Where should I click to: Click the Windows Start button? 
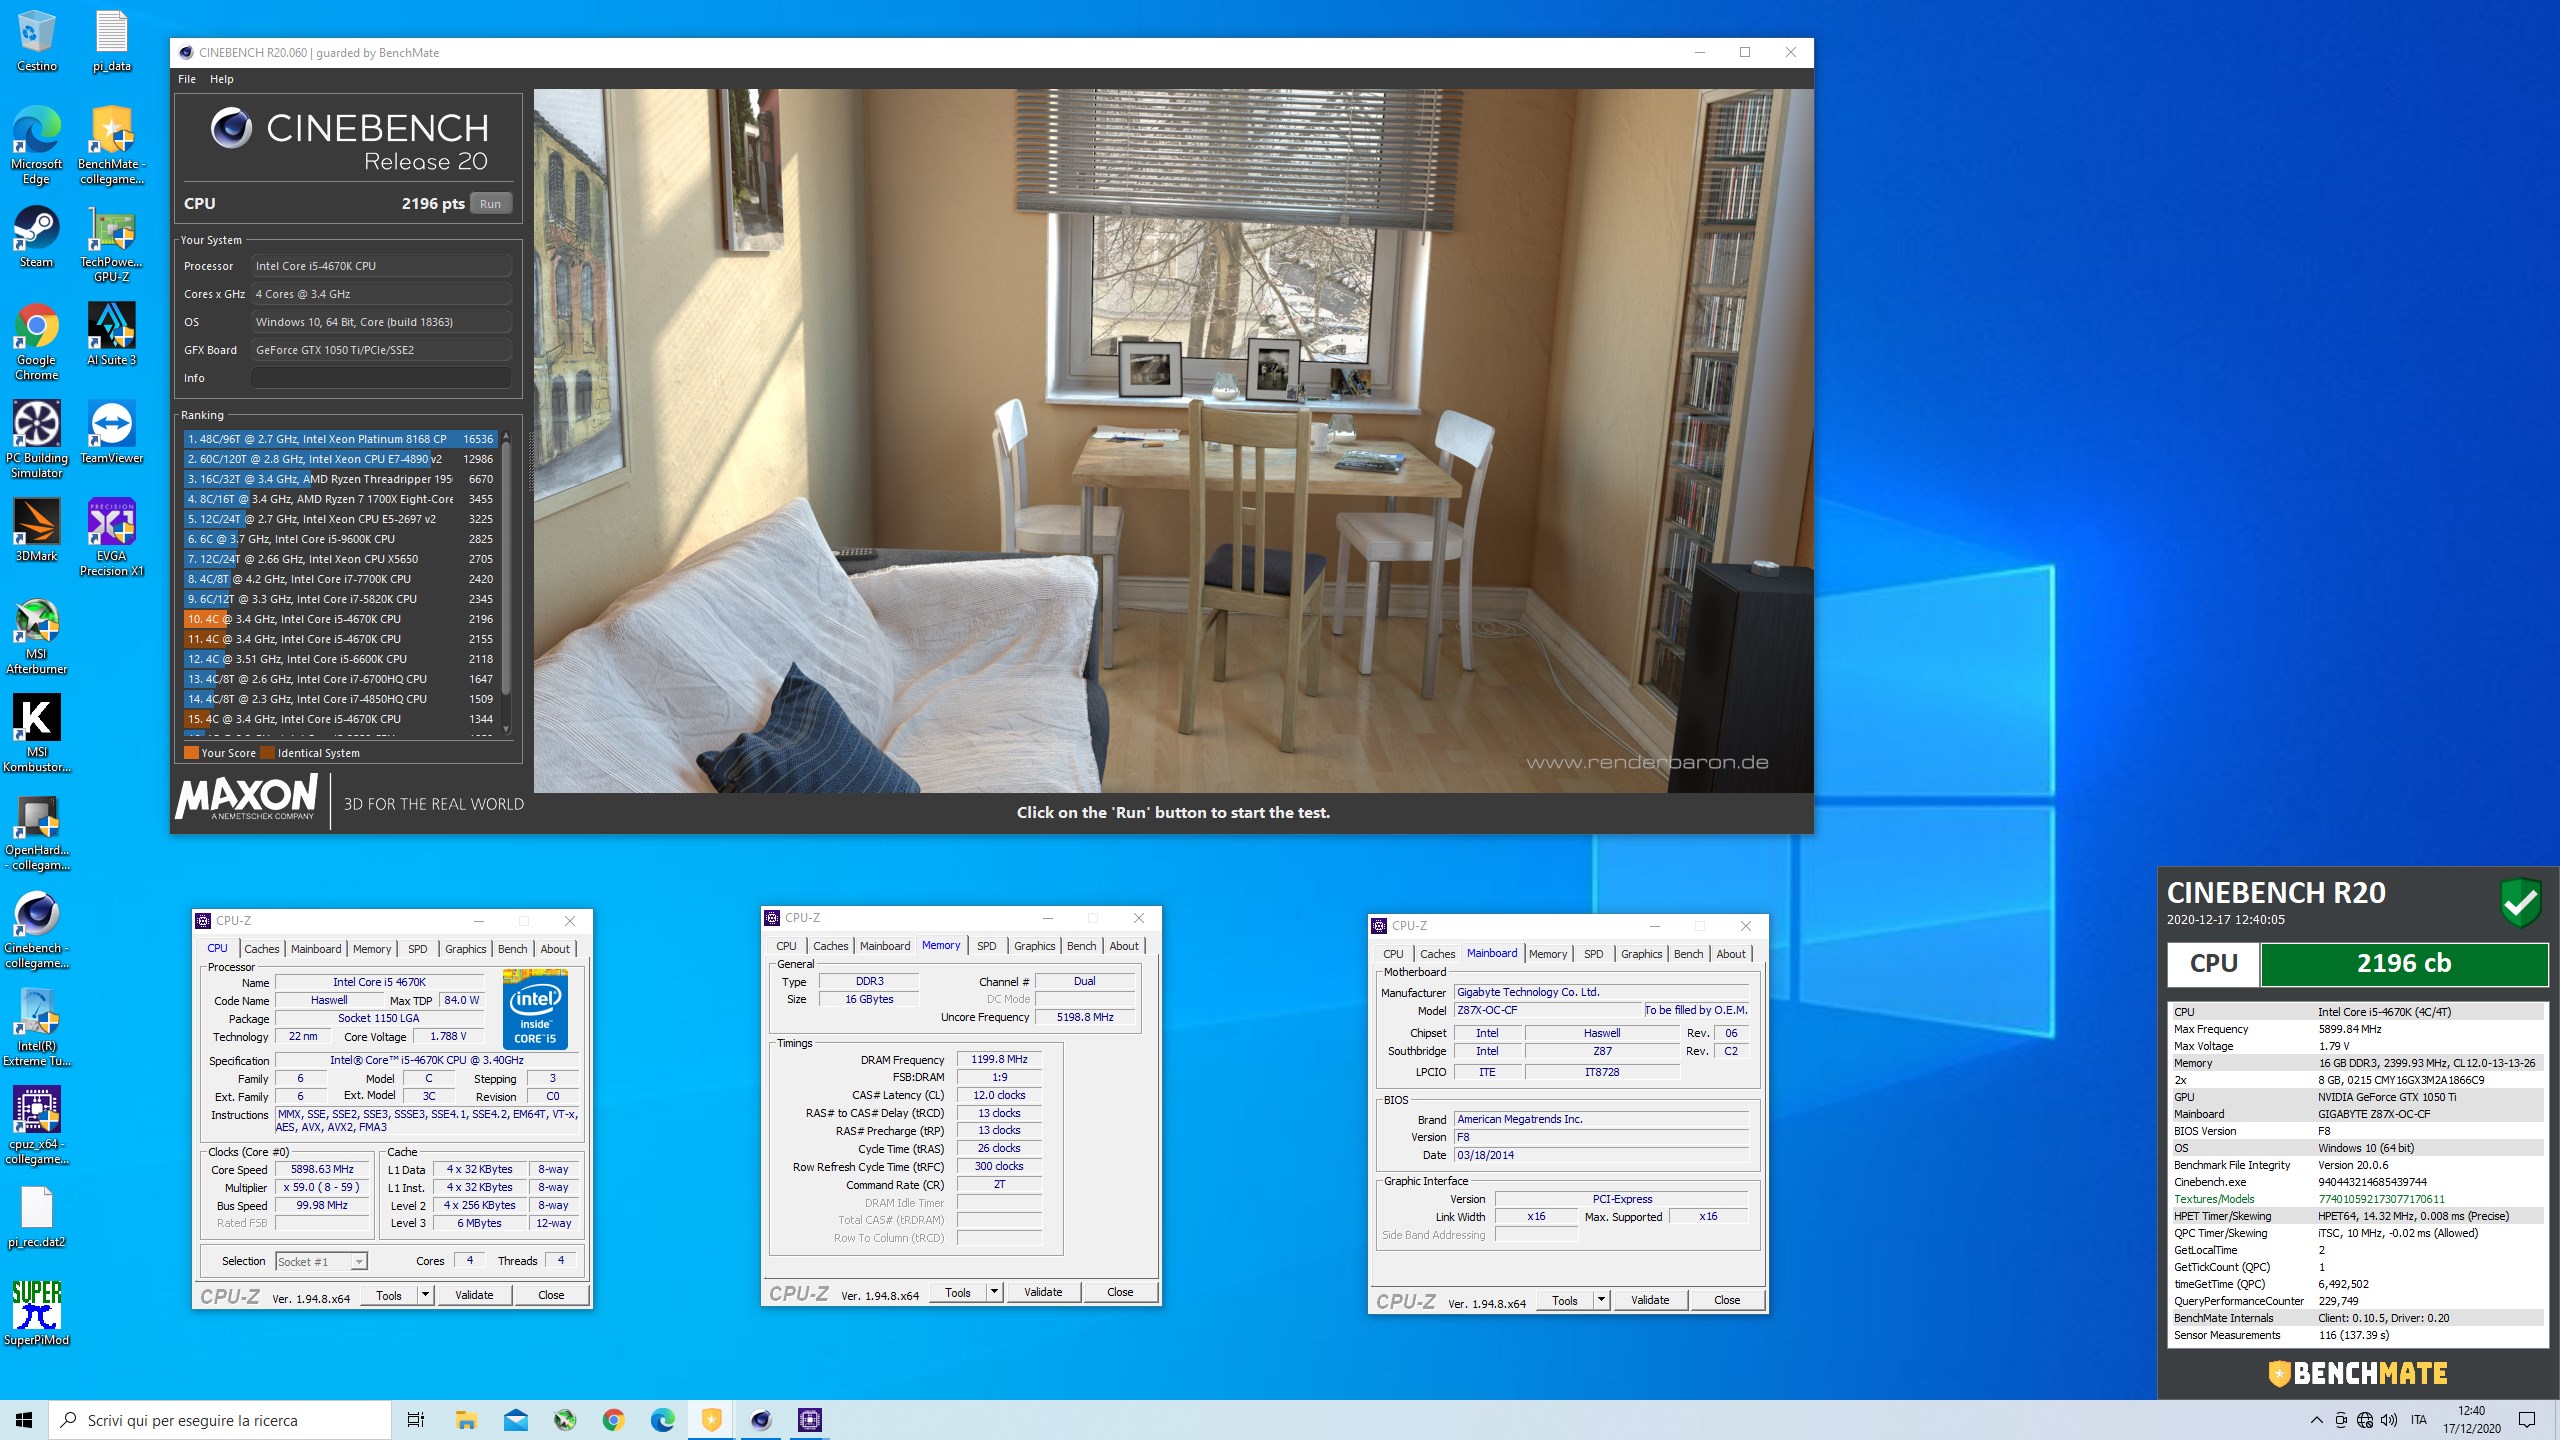[x=24, y=1420]
